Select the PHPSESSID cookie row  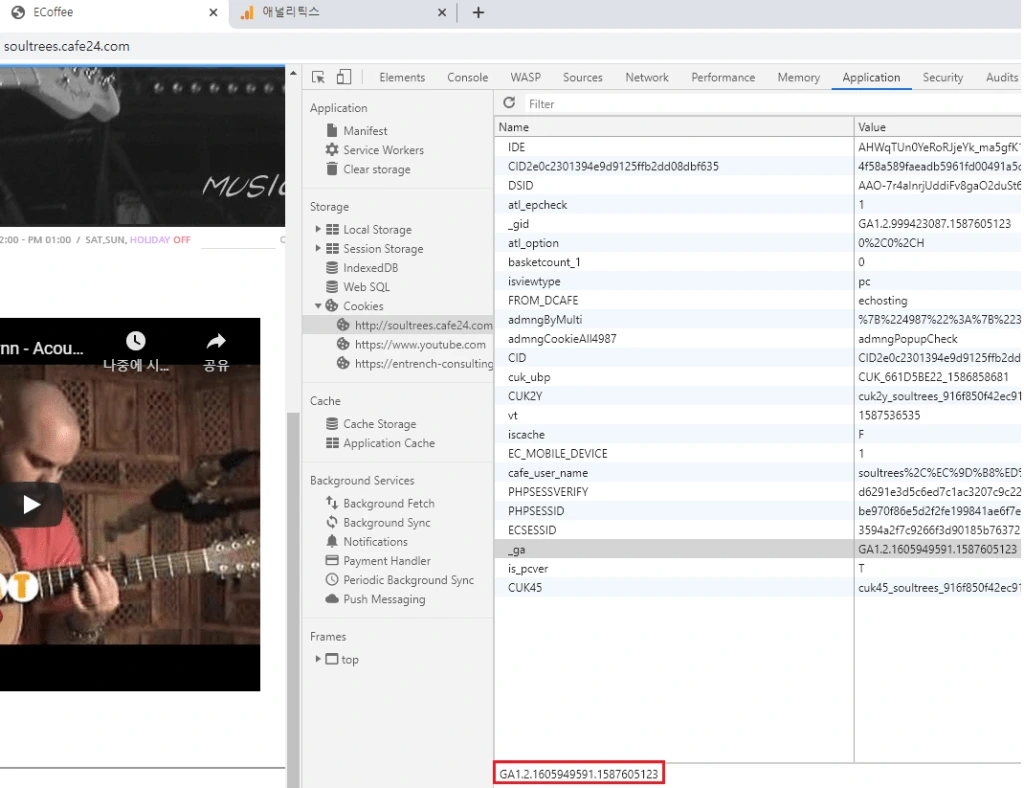tap(758, 511)
